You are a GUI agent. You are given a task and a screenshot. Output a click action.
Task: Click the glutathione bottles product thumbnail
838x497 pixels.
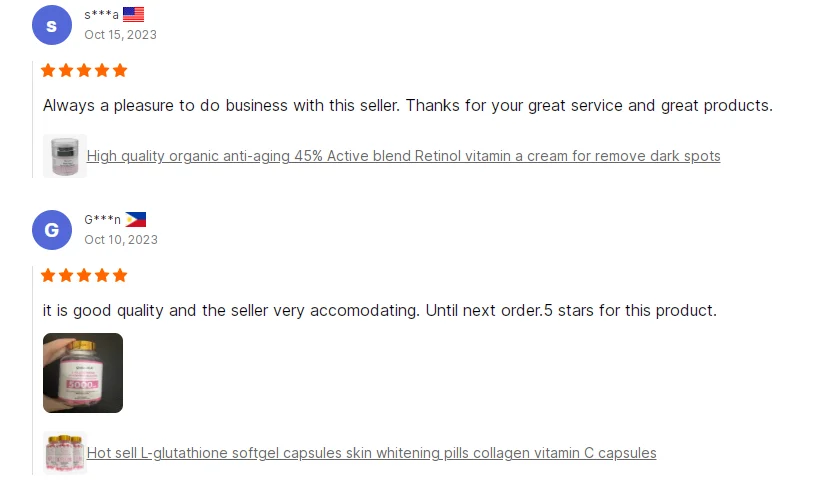65,453
